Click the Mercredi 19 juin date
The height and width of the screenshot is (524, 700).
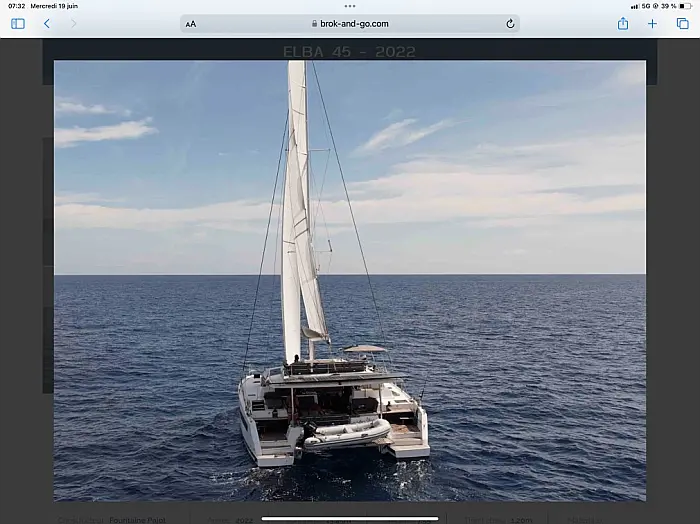54,6
